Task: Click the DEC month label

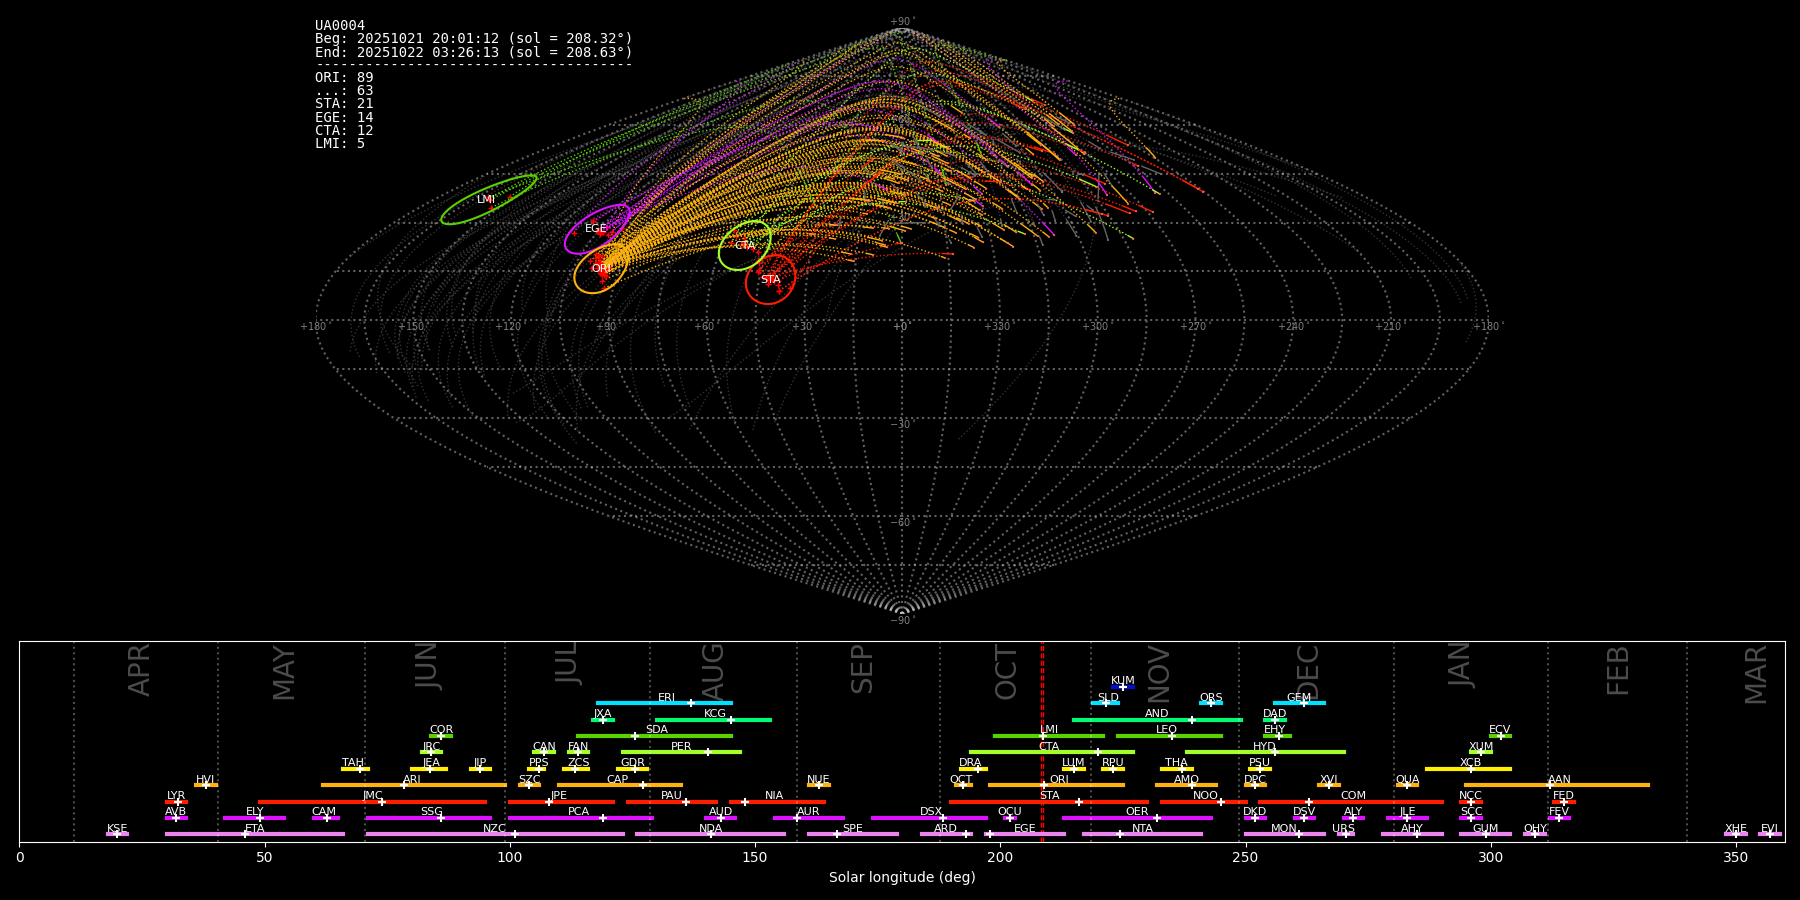Action: pyautogui.click(x=1308, y=672)
